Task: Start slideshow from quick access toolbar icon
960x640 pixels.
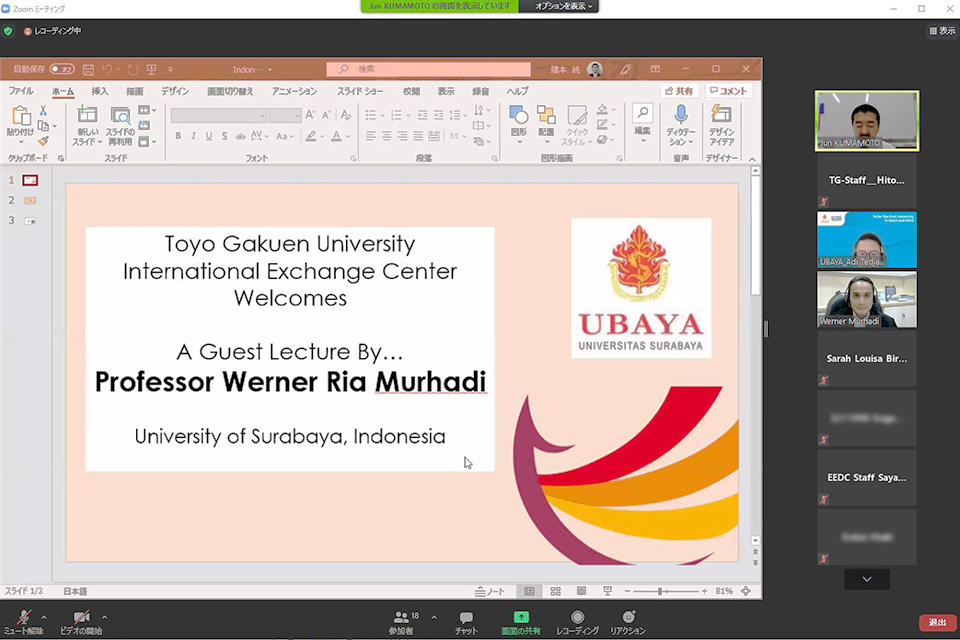Action: [152, 69]
